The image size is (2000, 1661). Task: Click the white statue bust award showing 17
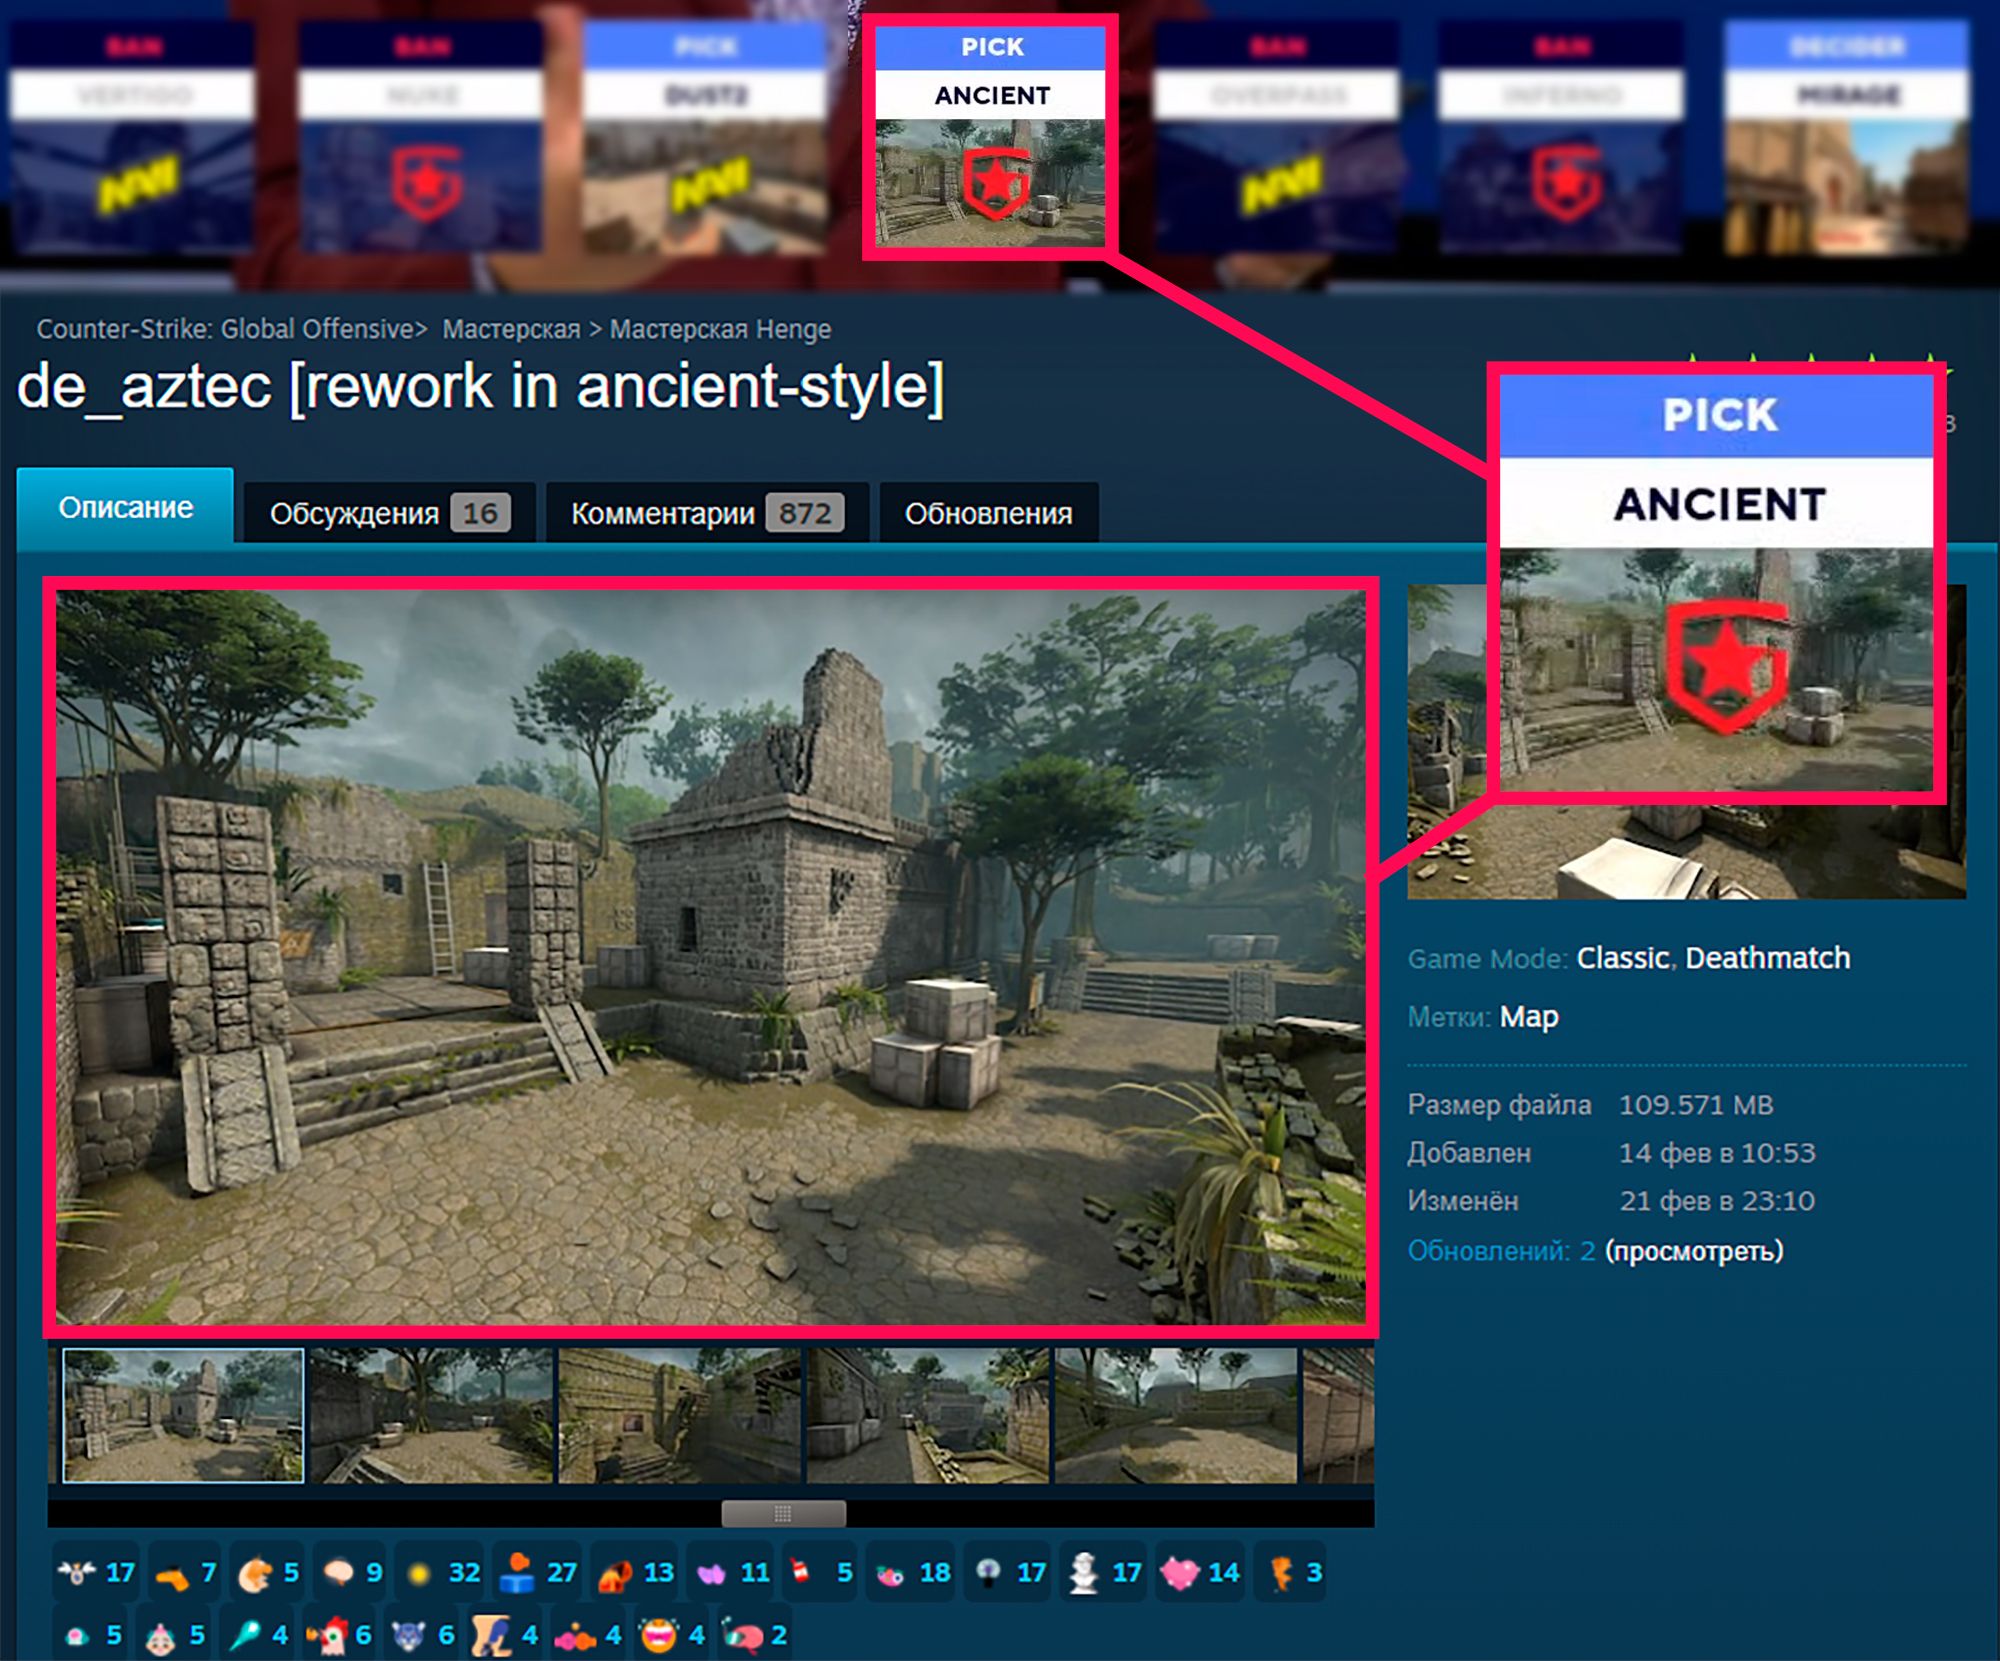coord(1104,1573)
